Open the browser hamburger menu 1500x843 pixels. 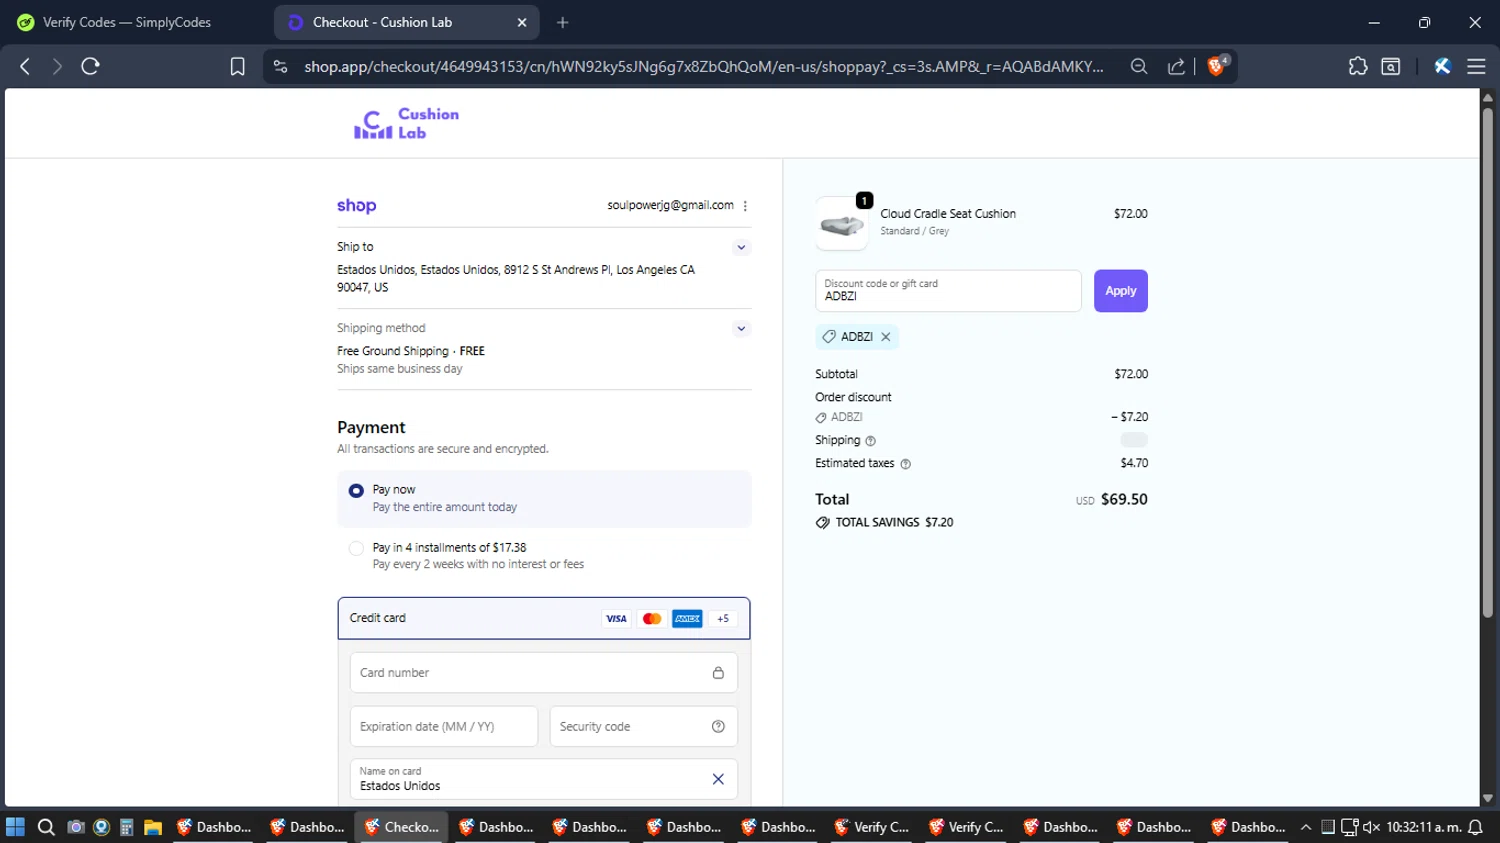(x=1476, y=66)
